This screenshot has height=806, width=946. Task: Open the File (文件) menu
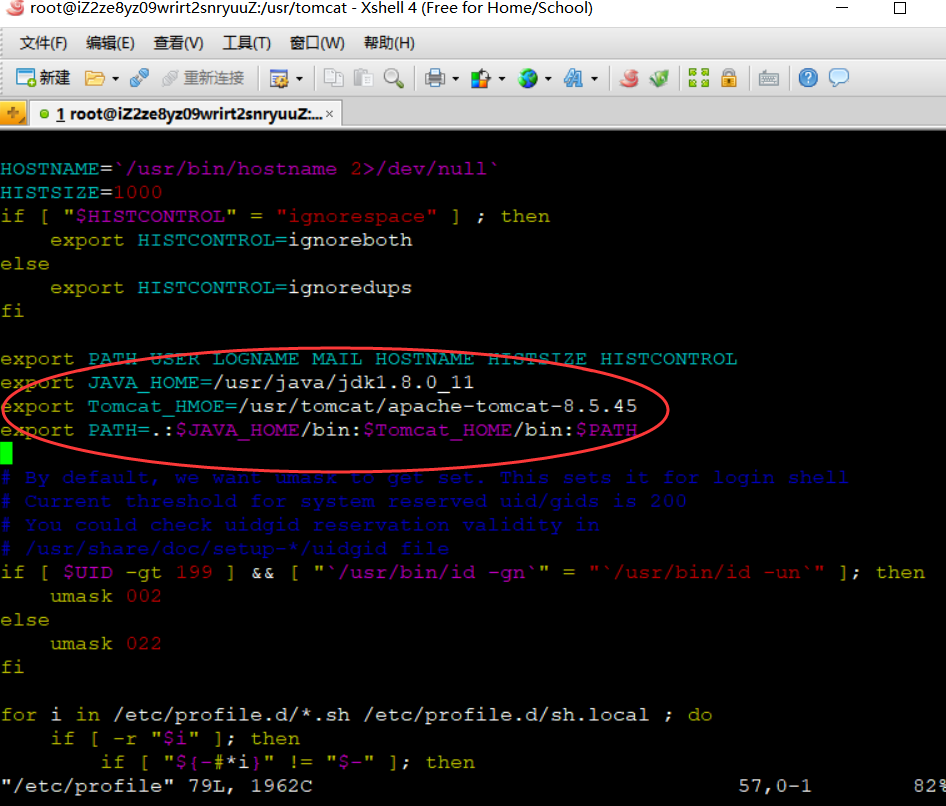43,43
